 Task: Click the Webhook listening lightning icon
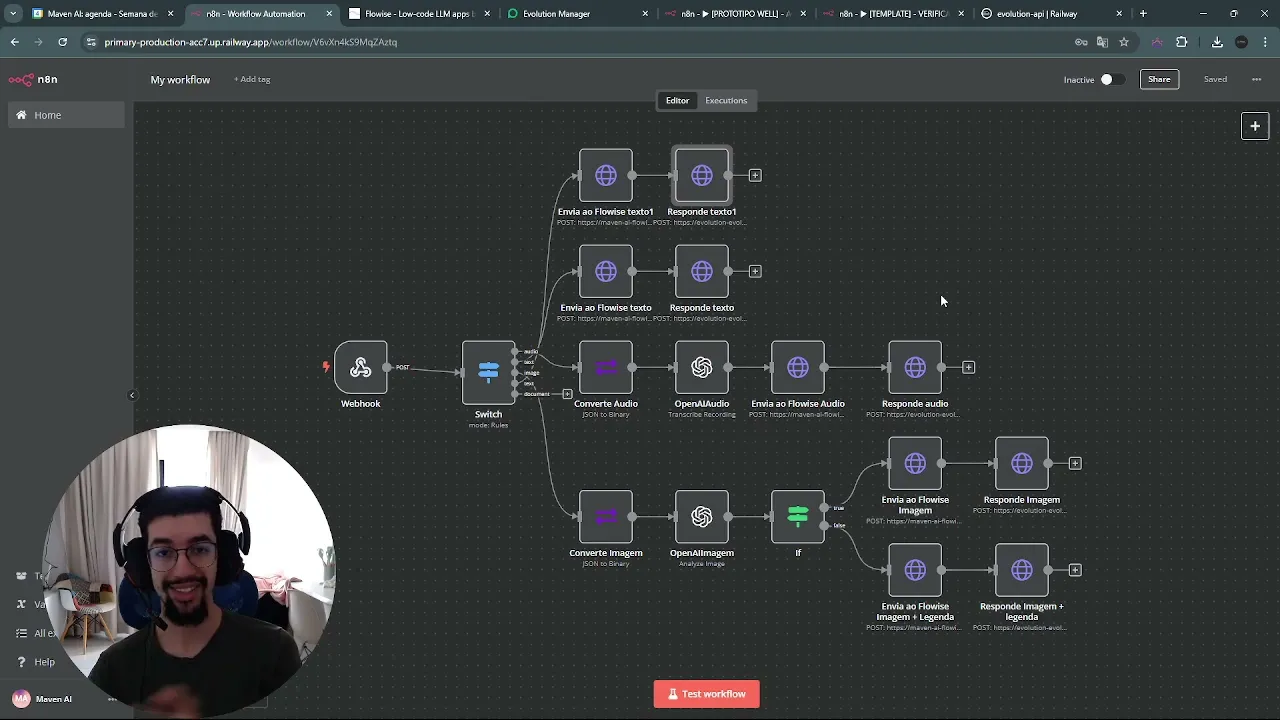(326, 367)
